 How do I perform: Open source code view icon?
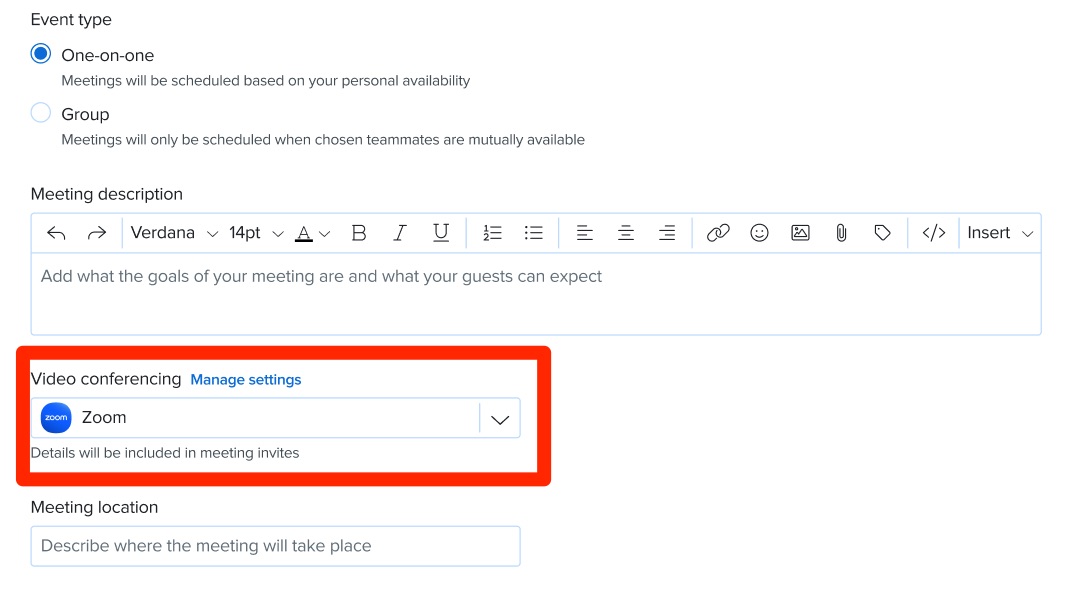934,233
